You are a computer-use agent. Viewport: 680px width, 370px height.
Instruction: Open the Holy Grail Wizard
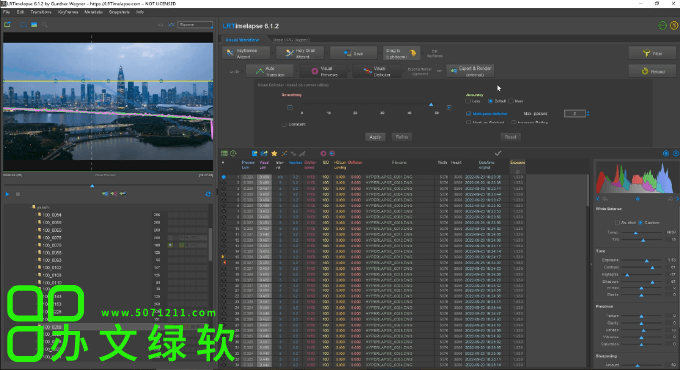[301, 53]
